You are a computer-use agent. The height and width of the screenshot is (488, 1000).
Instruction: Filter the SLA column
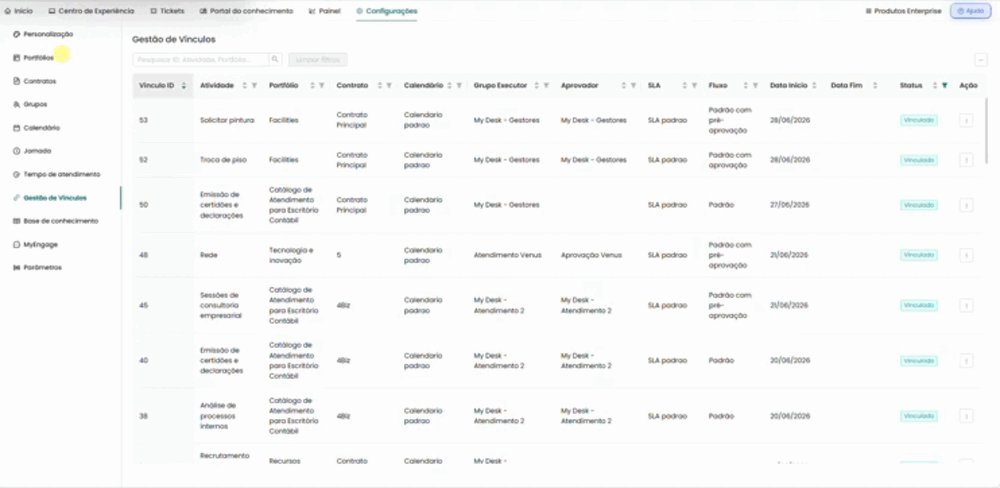coord(694,85)
